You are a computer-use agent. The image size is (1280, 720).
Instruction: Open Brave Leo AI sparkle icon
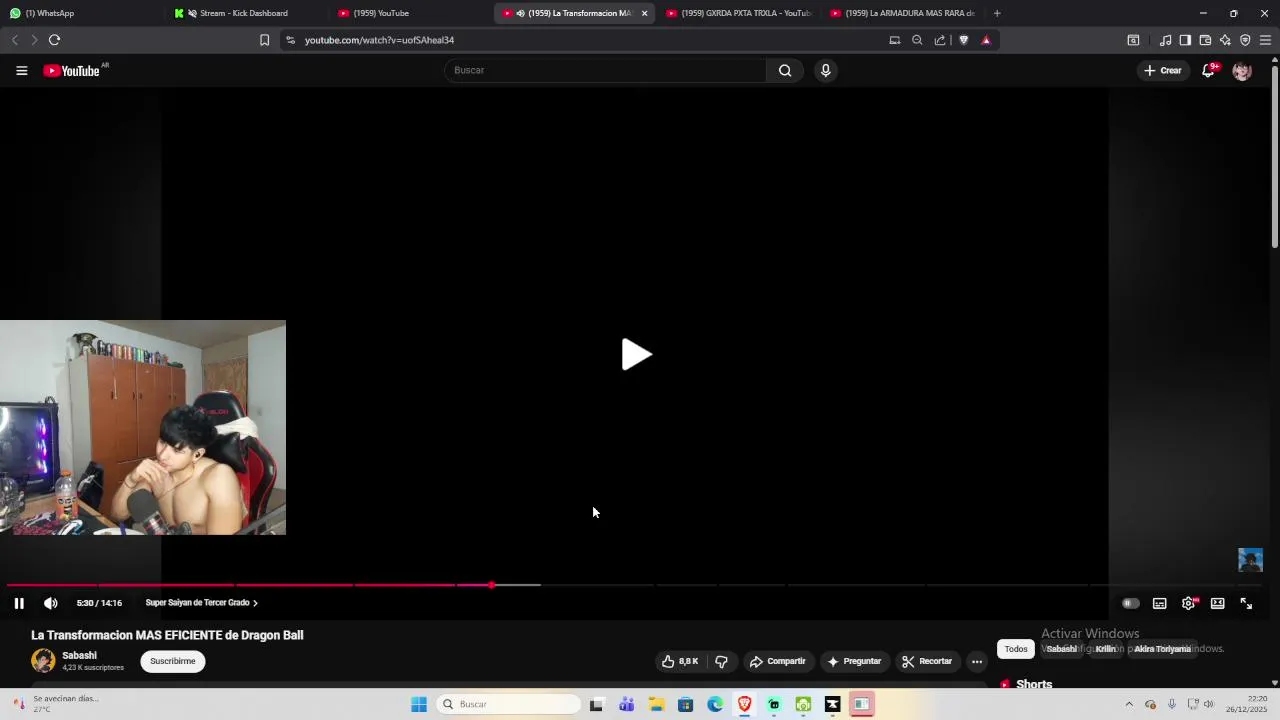tap(1225, 40)
